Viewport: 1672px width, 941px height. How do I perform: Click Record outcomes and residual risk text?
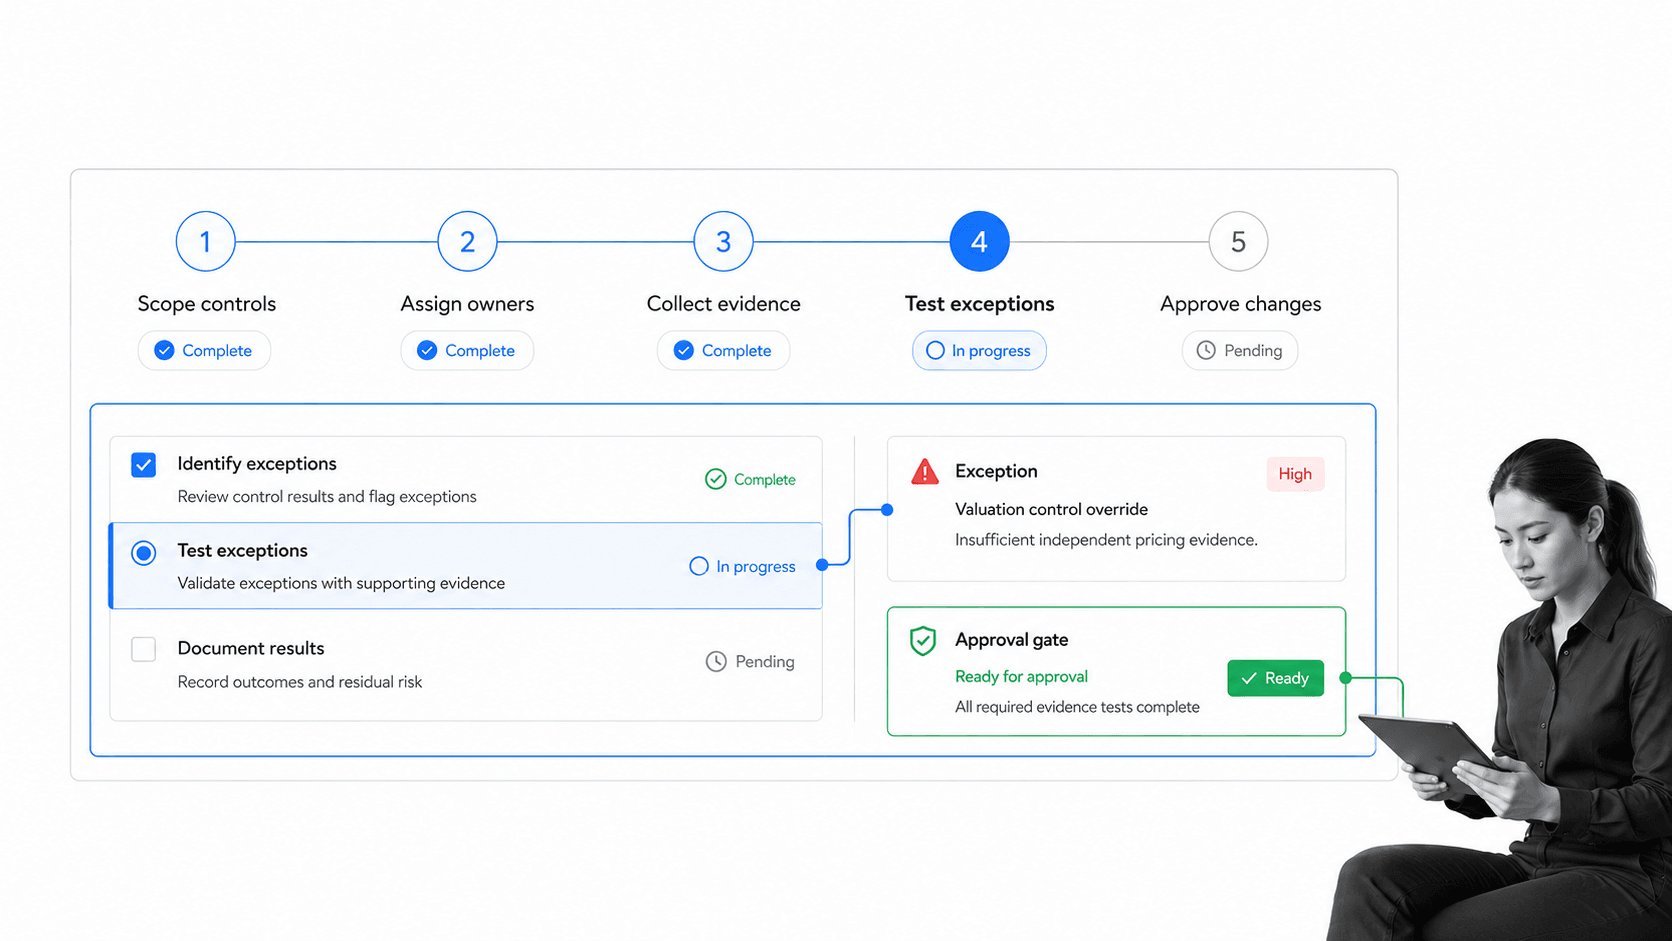300,682
